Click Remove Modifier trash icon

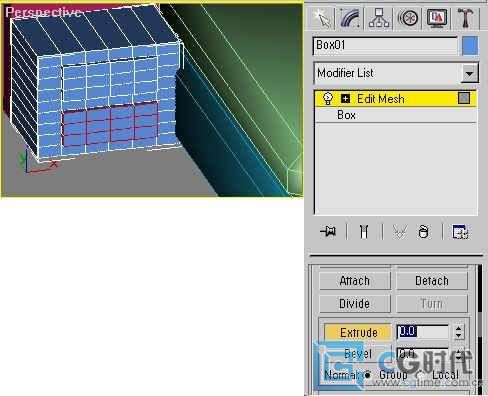coord(423,231)
